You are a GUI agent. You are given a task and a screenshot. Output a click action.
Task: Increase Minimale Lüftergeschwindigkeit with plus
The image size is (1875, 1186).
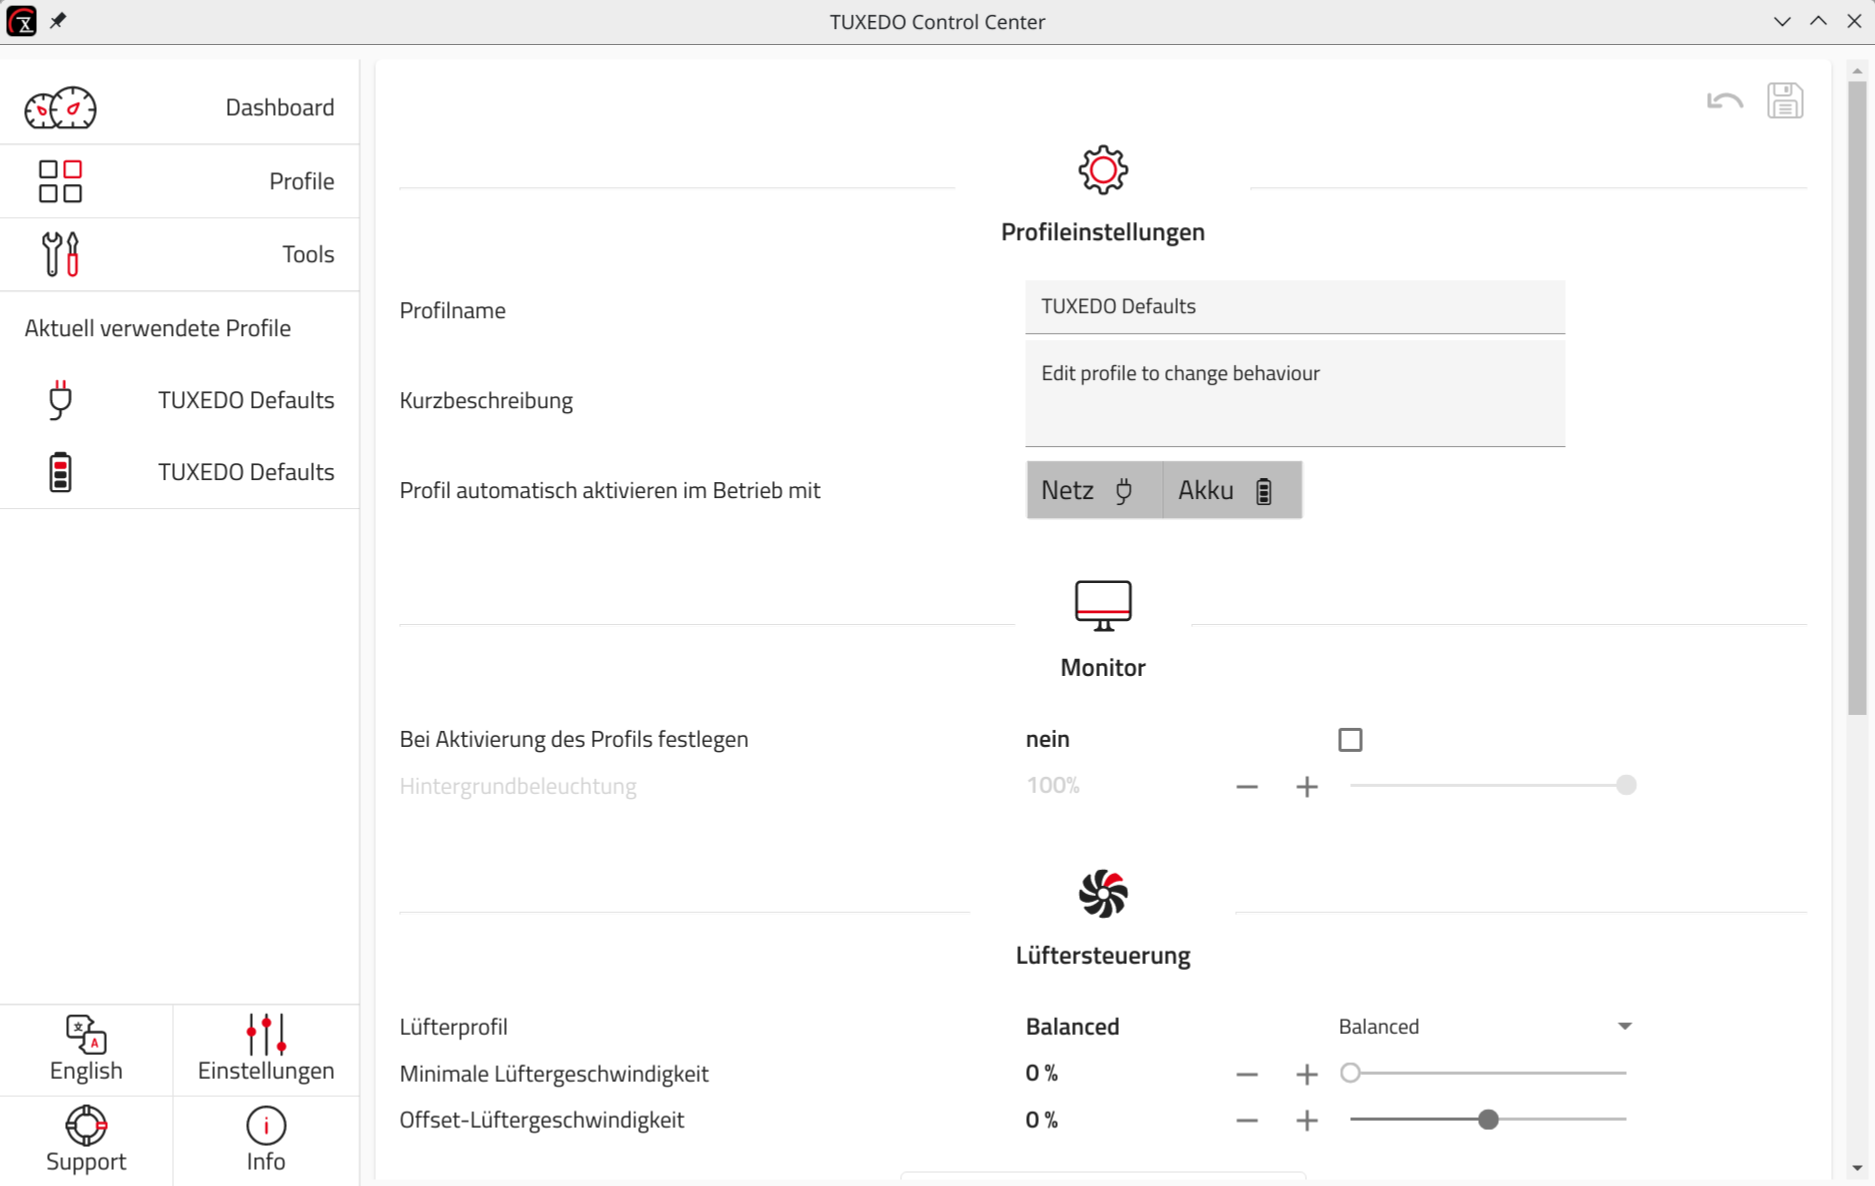point(1307,1075)
